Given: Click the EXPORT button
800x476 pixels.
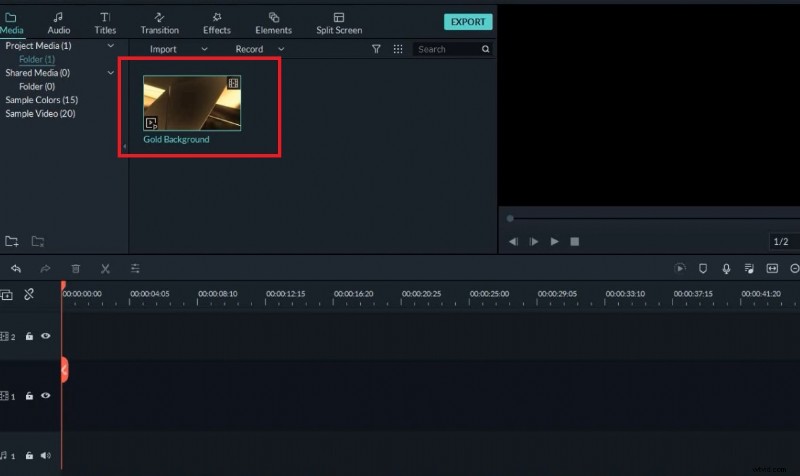Looking at the screenshot, I should point(467,21).
